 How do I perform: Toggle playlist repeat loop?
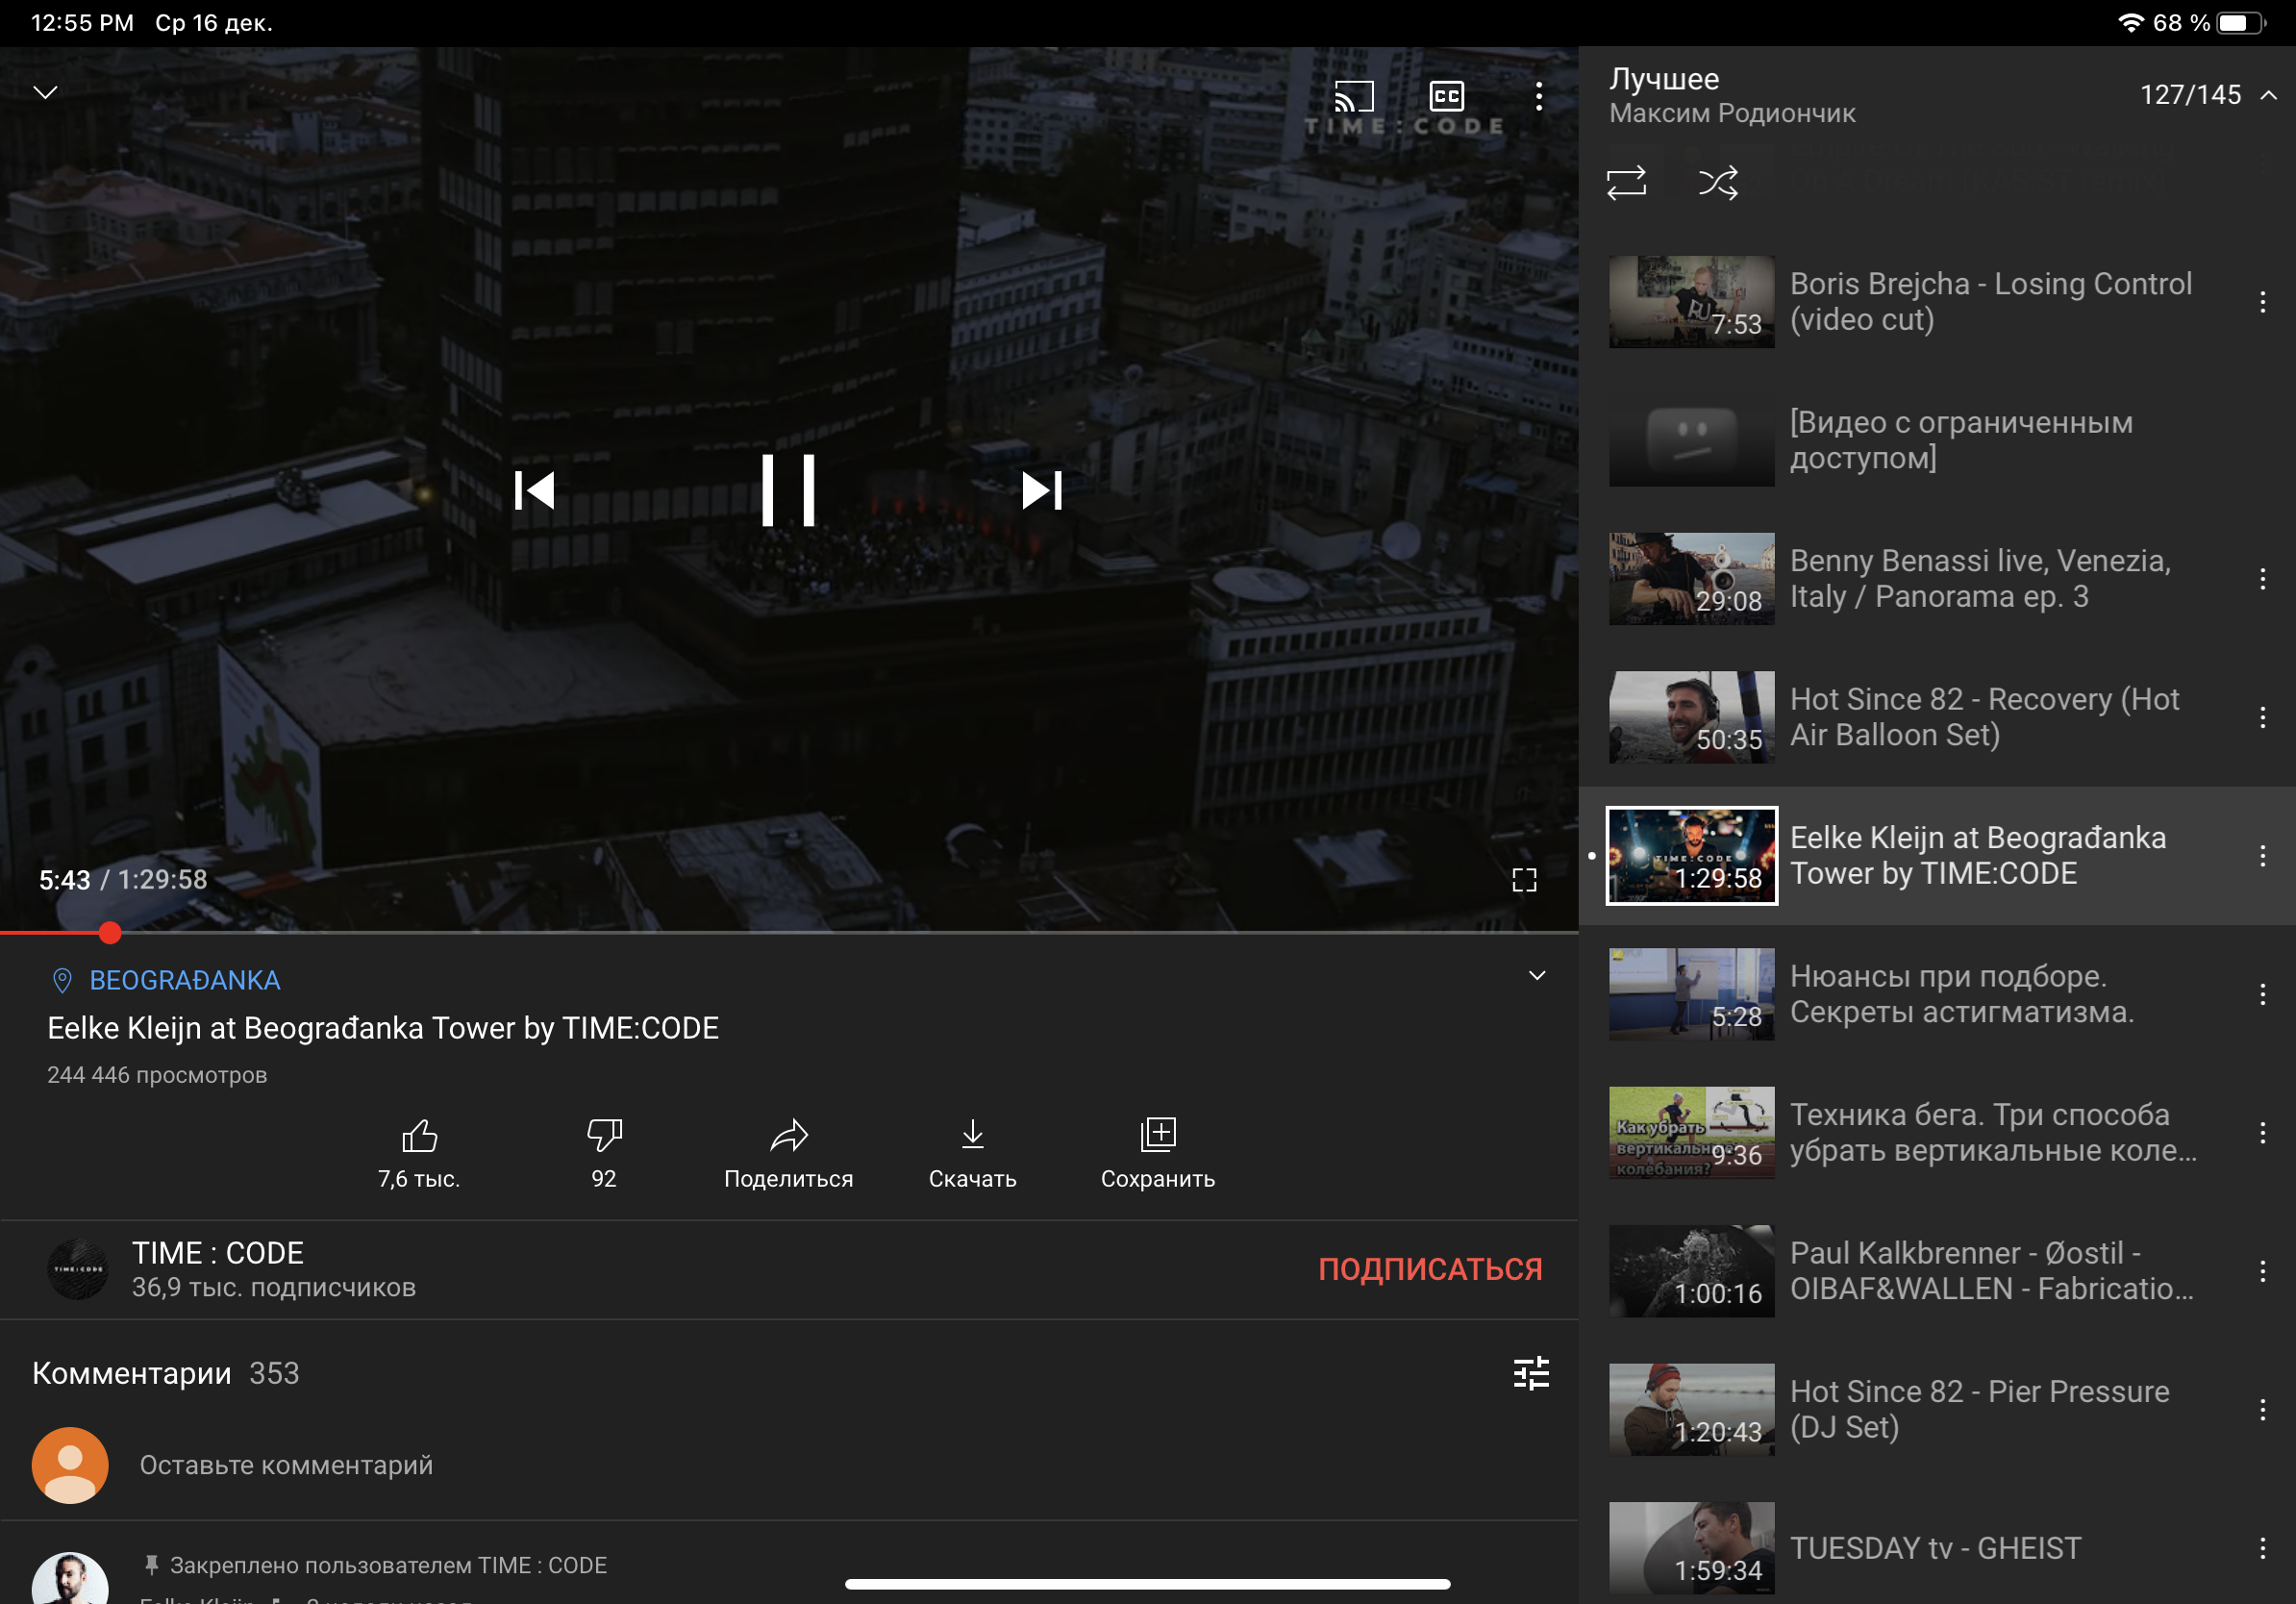pos(1626,183)
